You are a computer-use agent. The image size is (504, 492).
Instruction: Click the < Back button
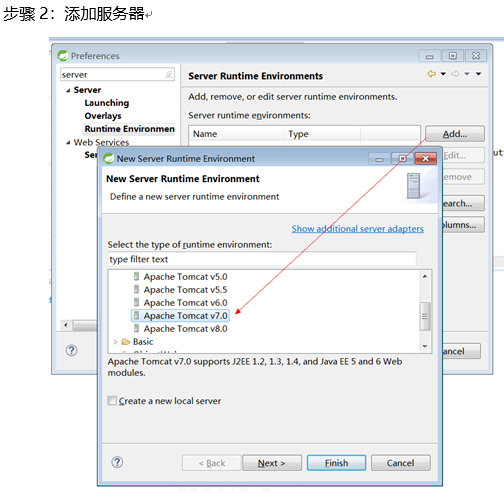coord(212,463)
